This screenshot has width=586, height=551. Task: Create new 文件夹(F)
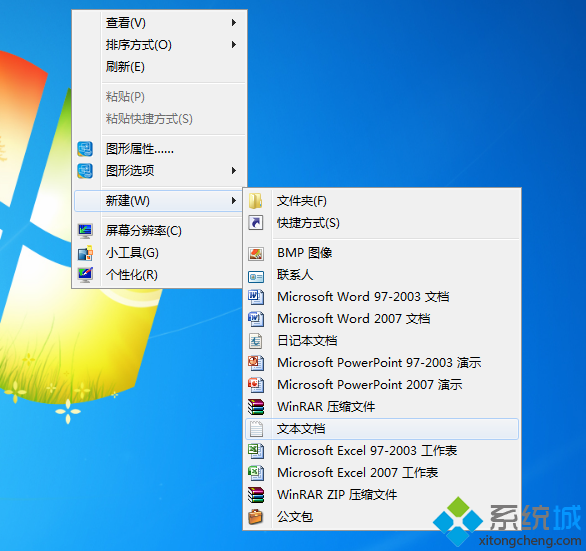[x=382, y=201]
